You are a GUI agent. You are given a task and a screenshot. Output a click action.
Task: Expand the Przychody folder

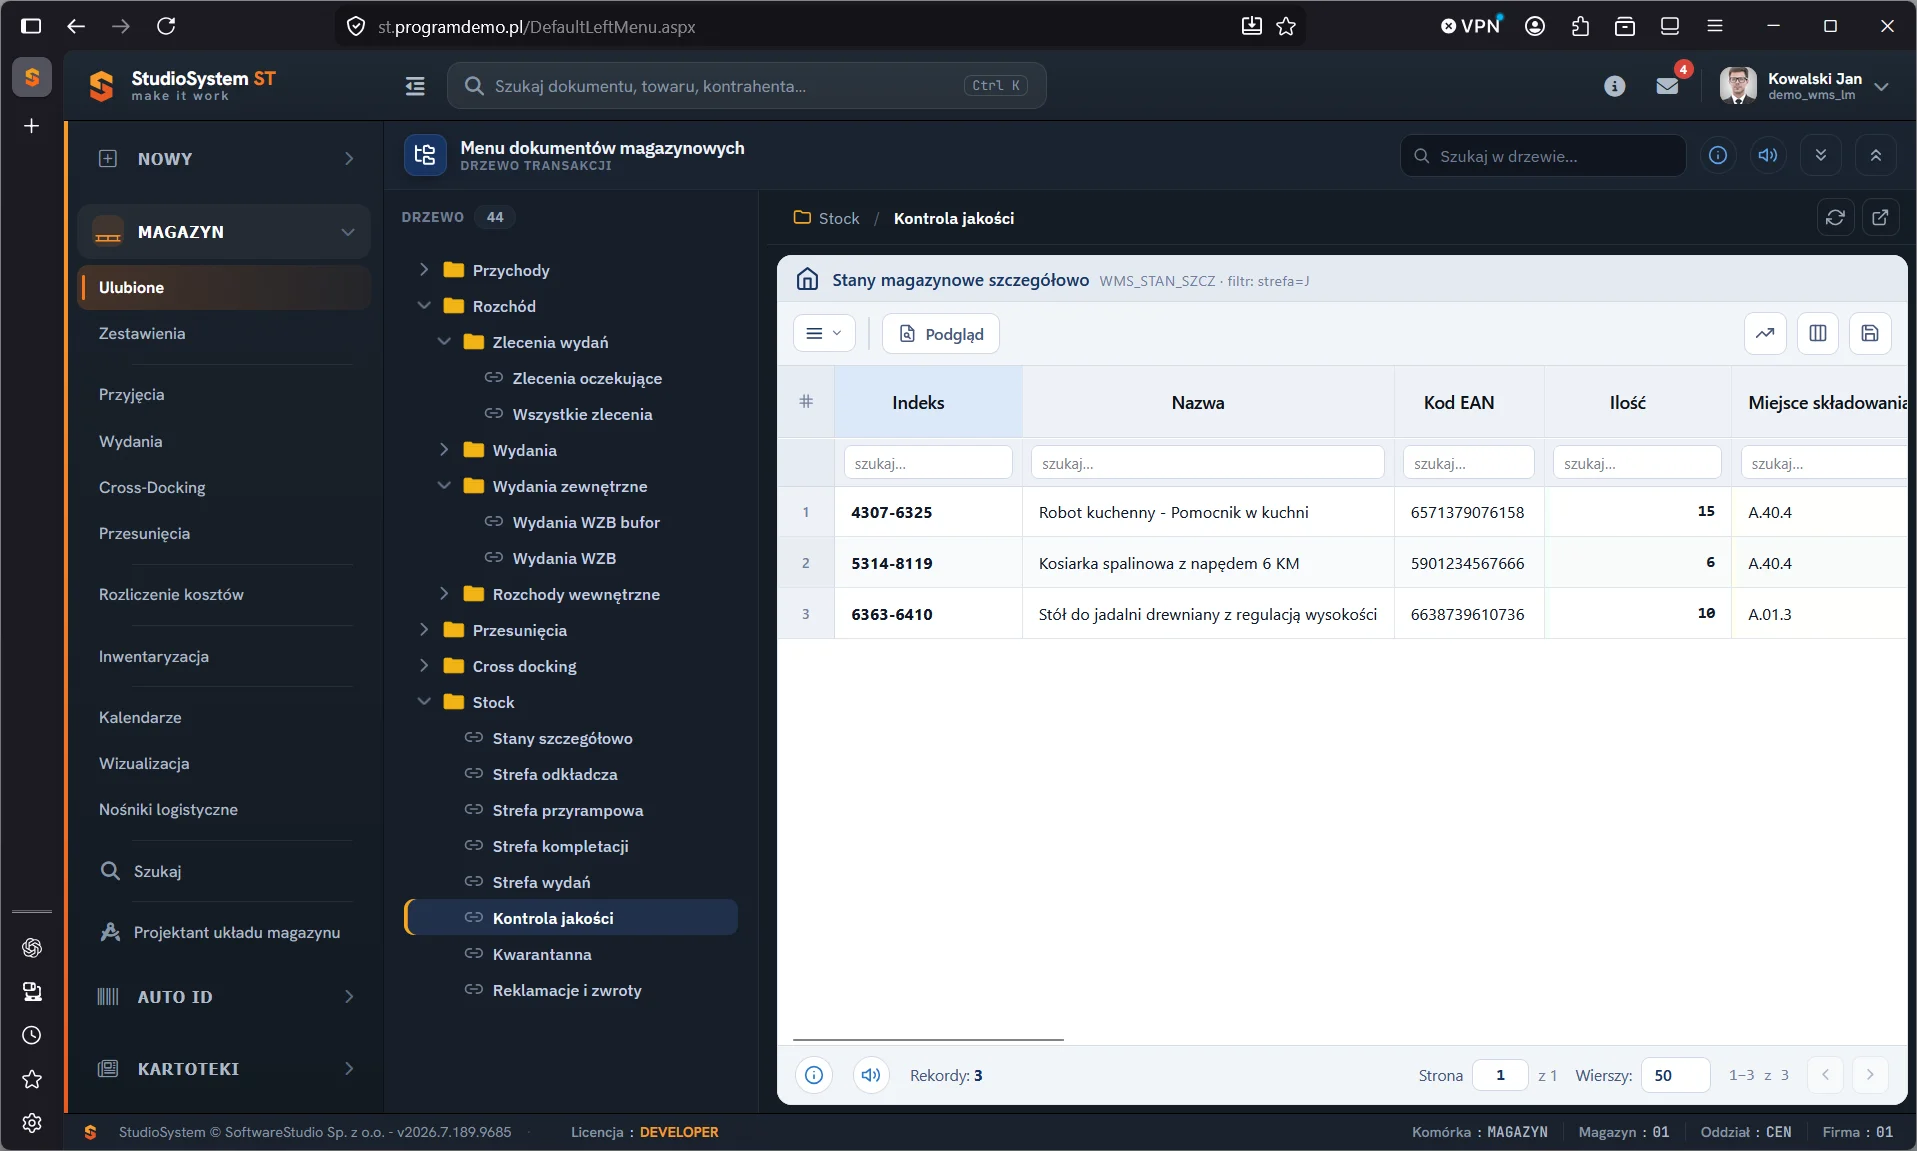(424, 270)
